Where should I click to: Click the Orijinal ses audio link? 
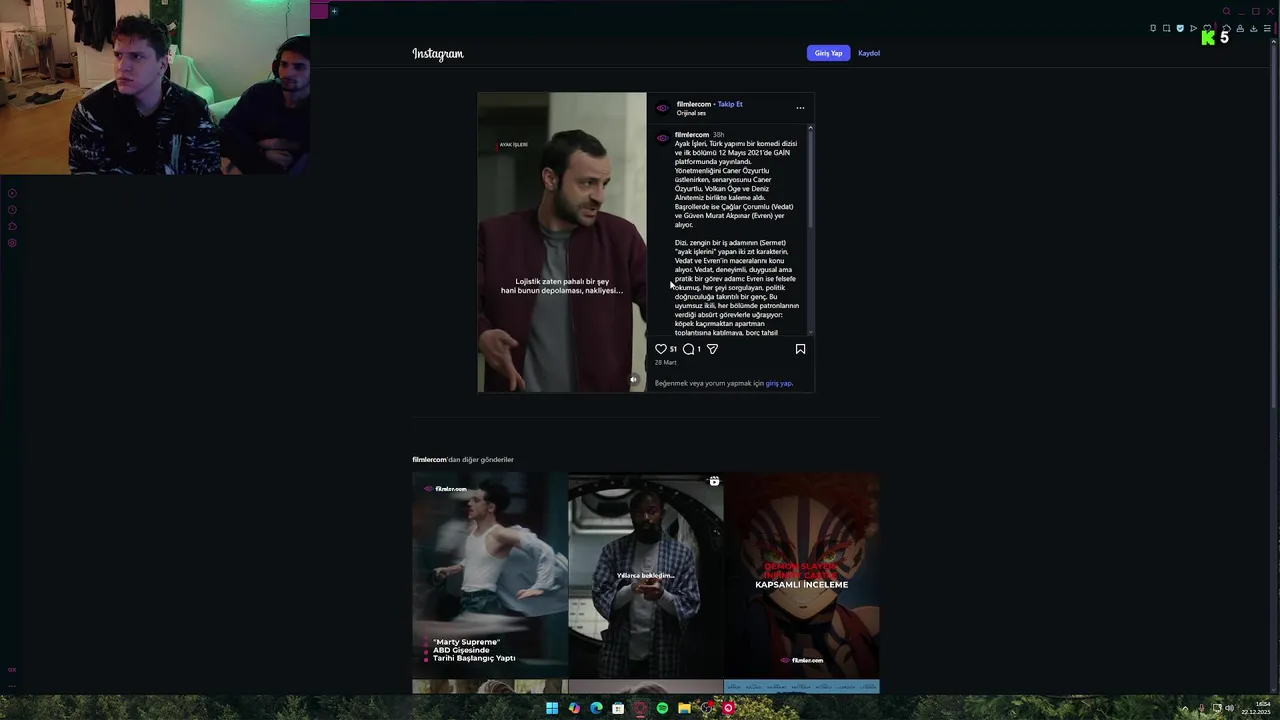coord(691,113)
